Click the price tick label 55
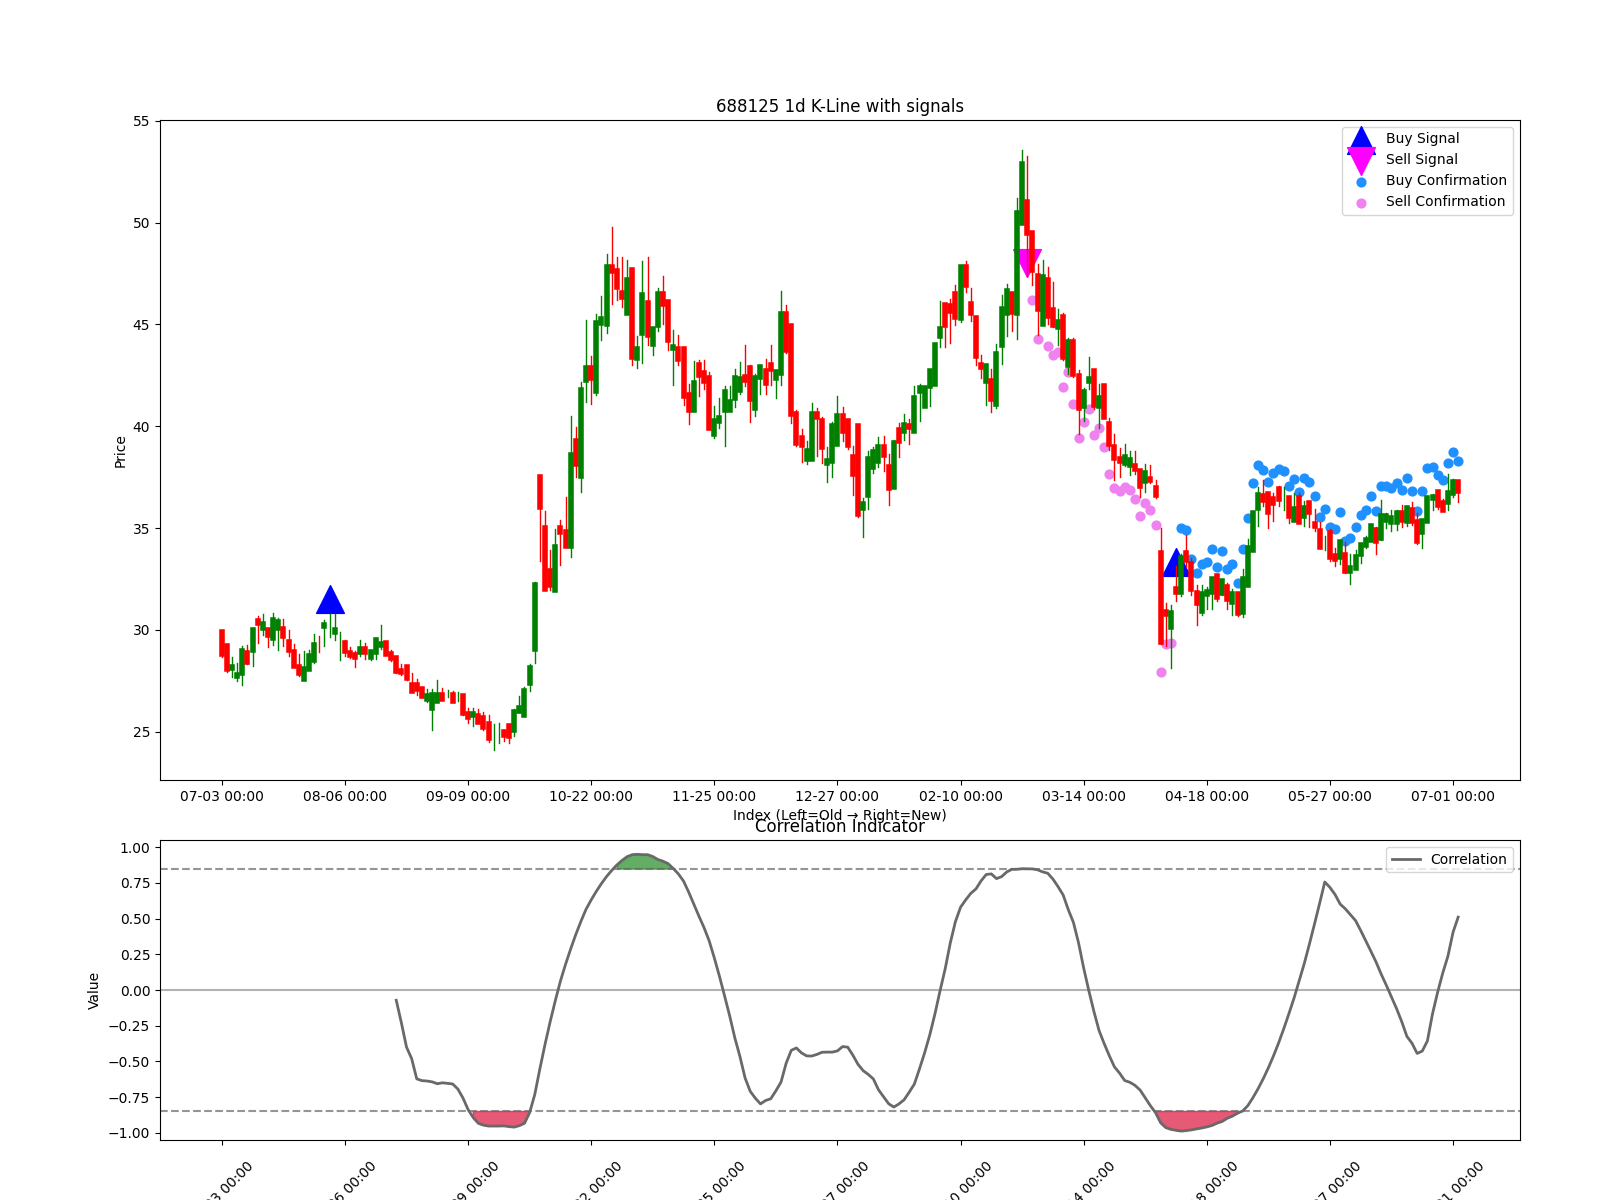Image resolution: width=1600 pixels, height=1200 pixels. [141, 122]
